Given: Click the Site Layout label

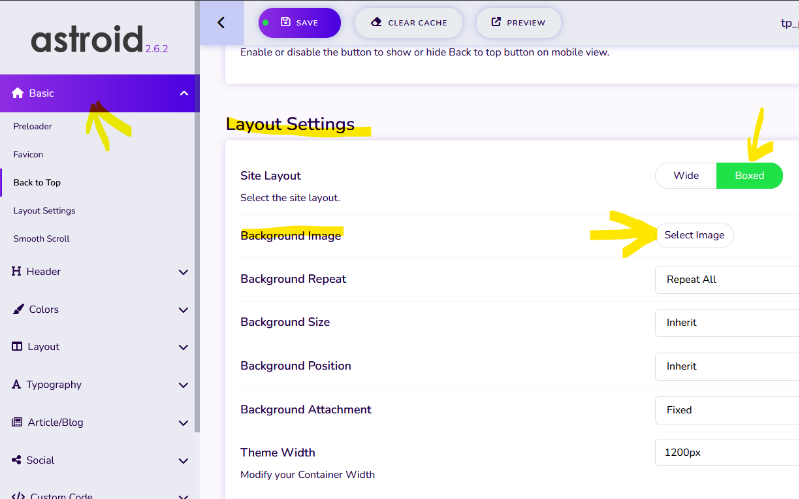Looking at the screenshot, I should coord(271,176).
